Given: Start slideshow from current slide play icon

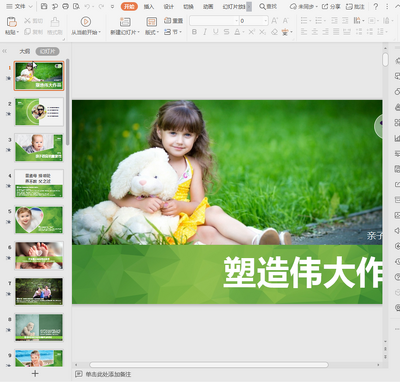Looking at the screenshot, I should coord(86,22).
